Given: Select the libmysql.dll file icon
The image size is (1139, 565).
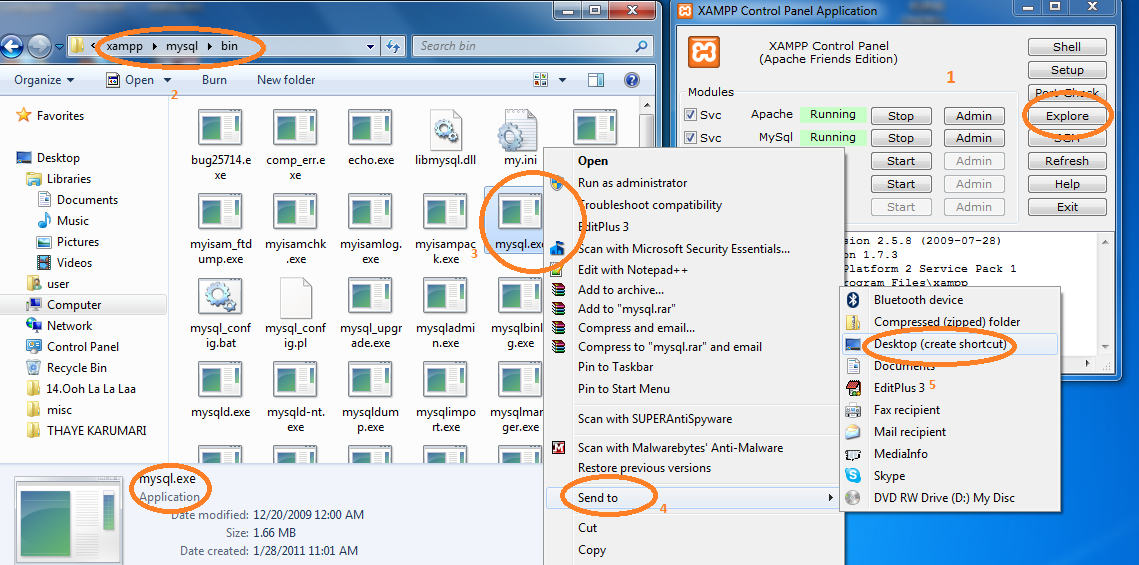Looking at the screenshot, I should [x=446, y=128].
